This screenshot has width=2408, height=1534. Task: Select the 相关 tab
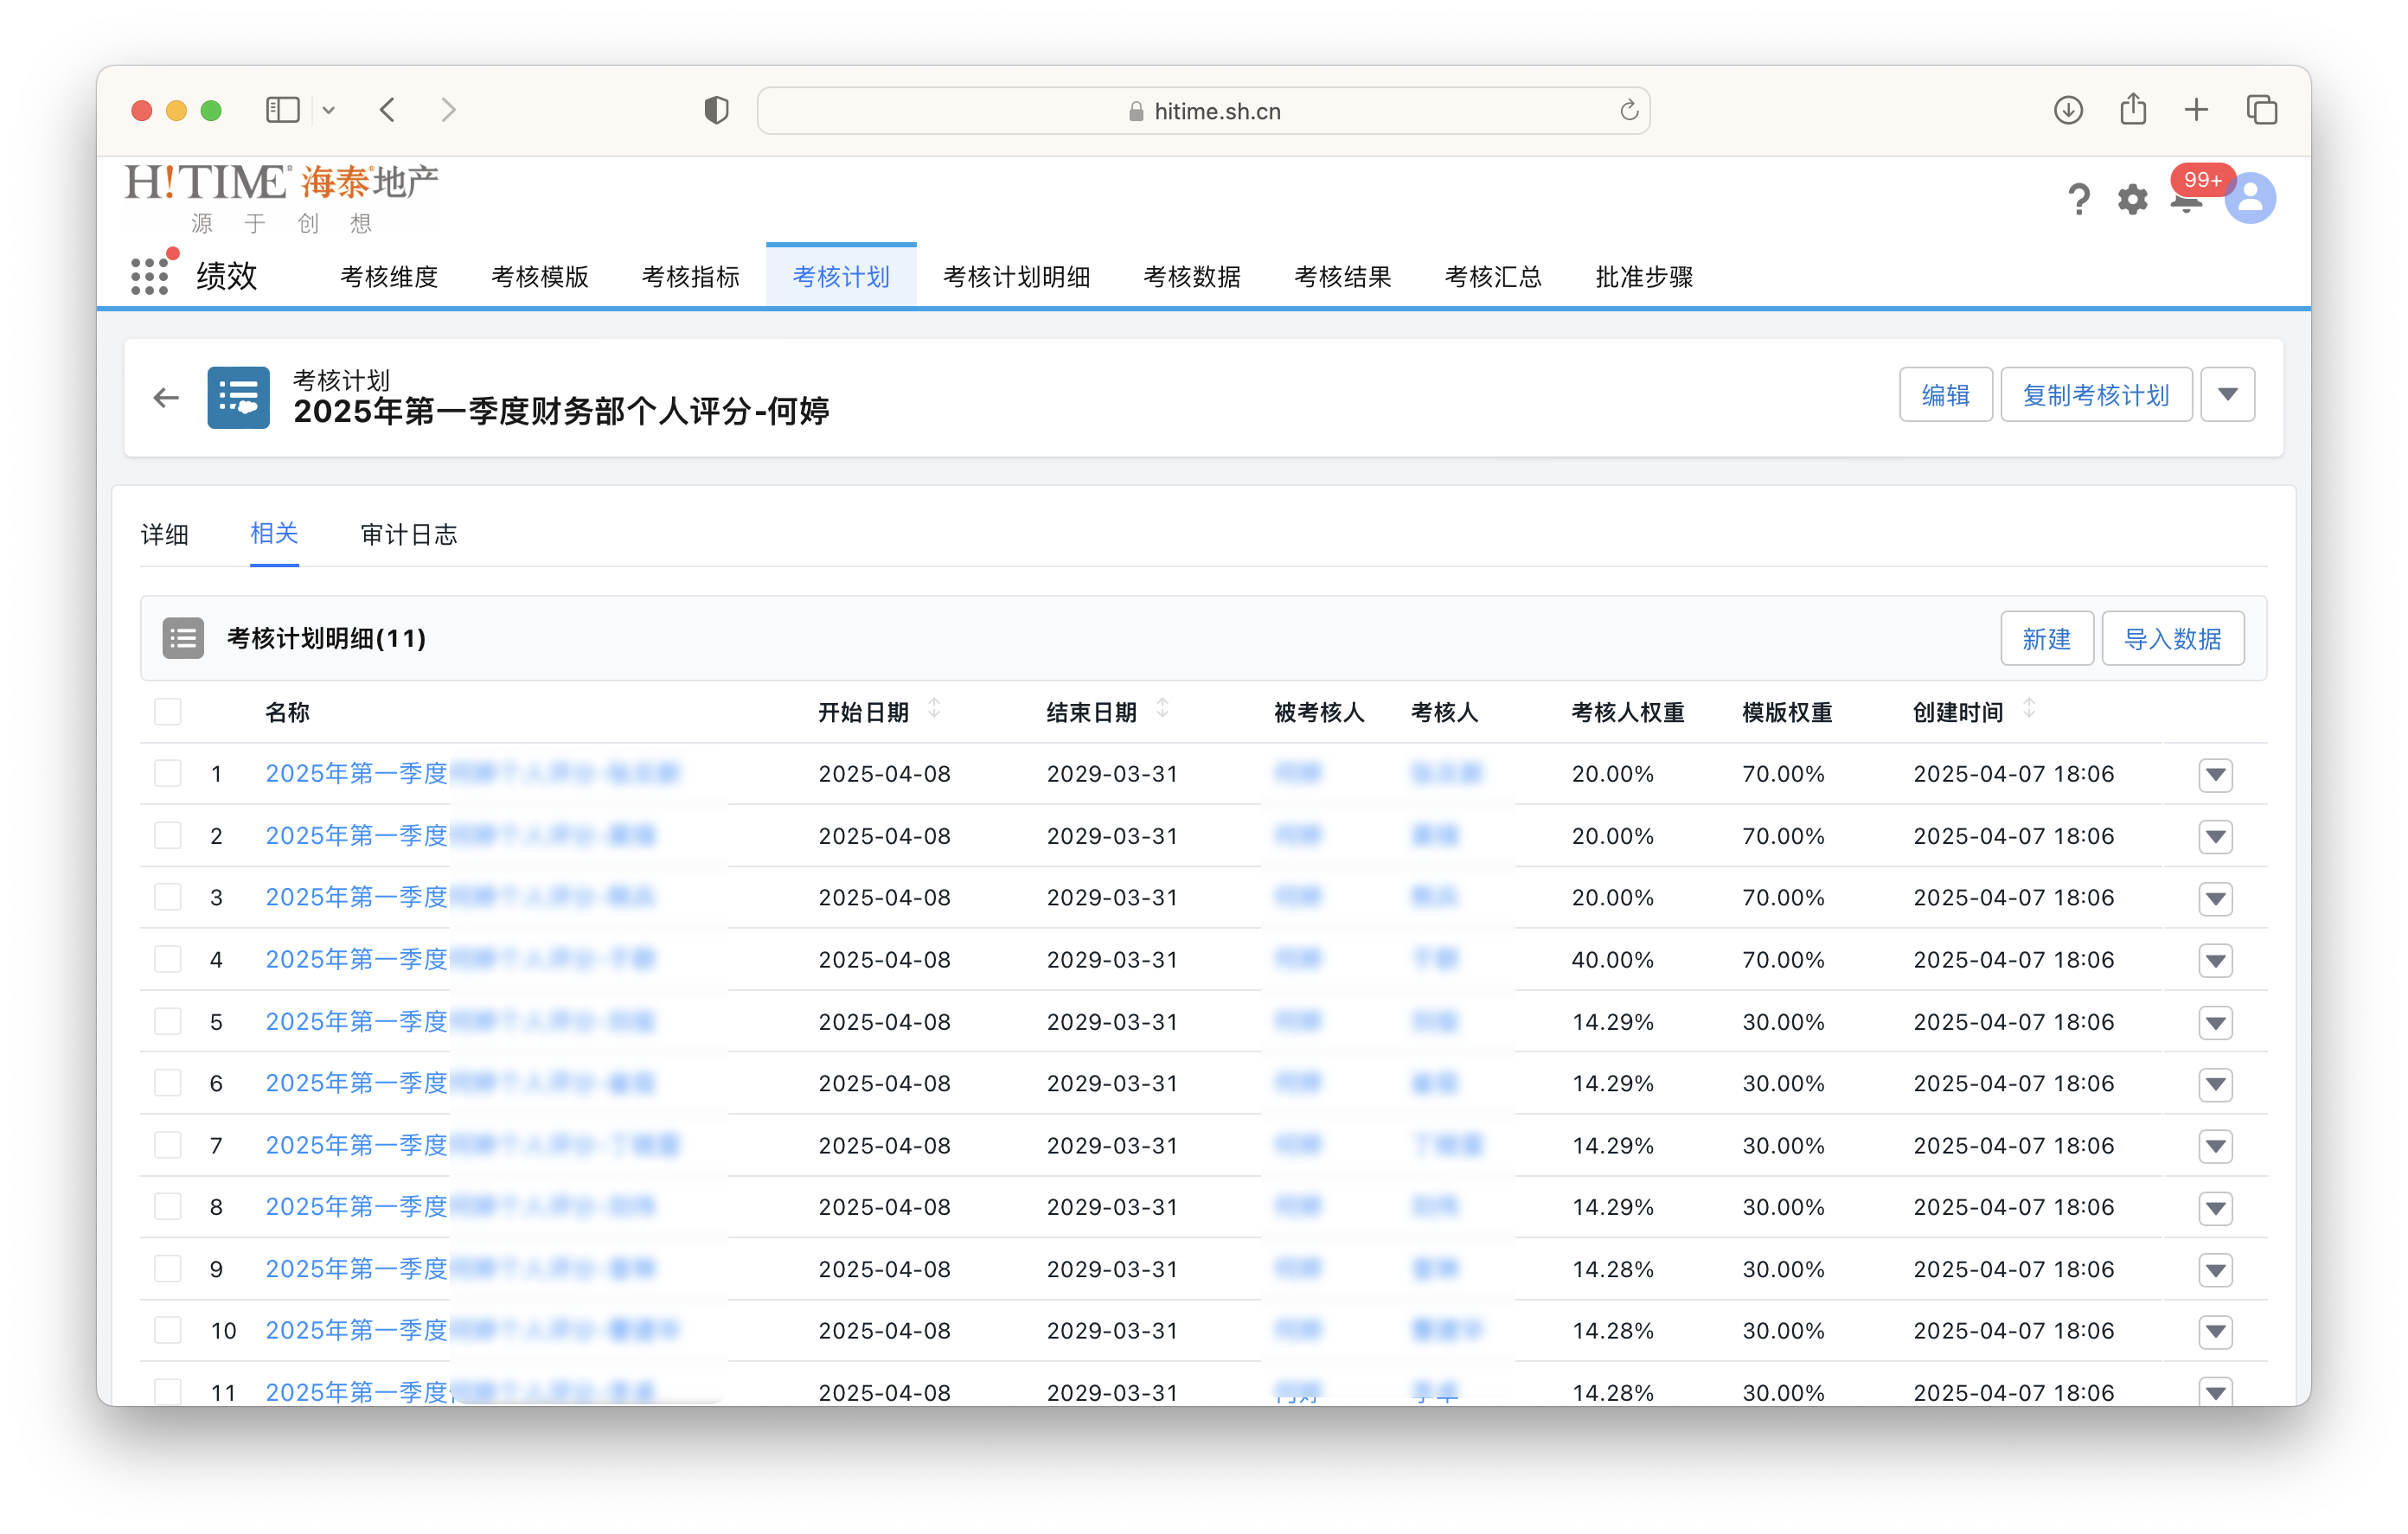(274, 533)
